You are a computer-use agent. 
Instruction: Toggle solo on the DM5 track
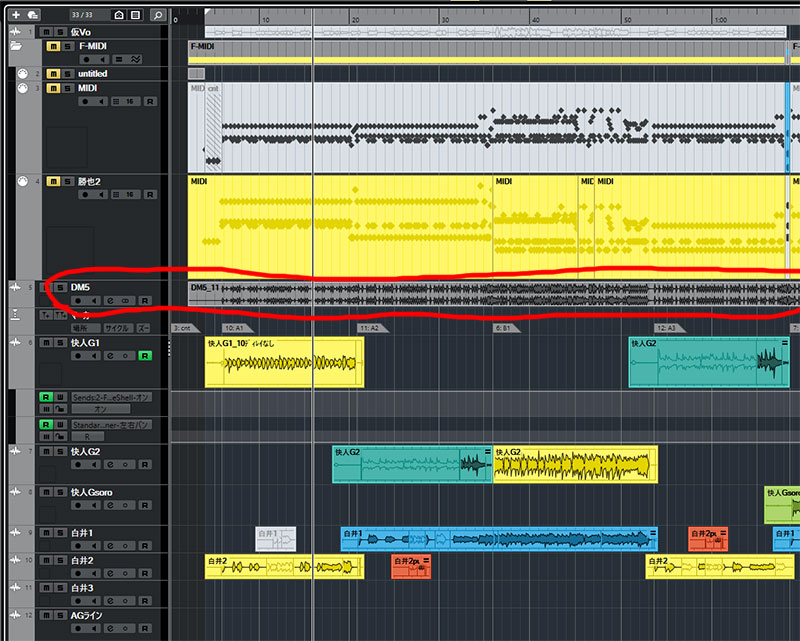[60, 287]
